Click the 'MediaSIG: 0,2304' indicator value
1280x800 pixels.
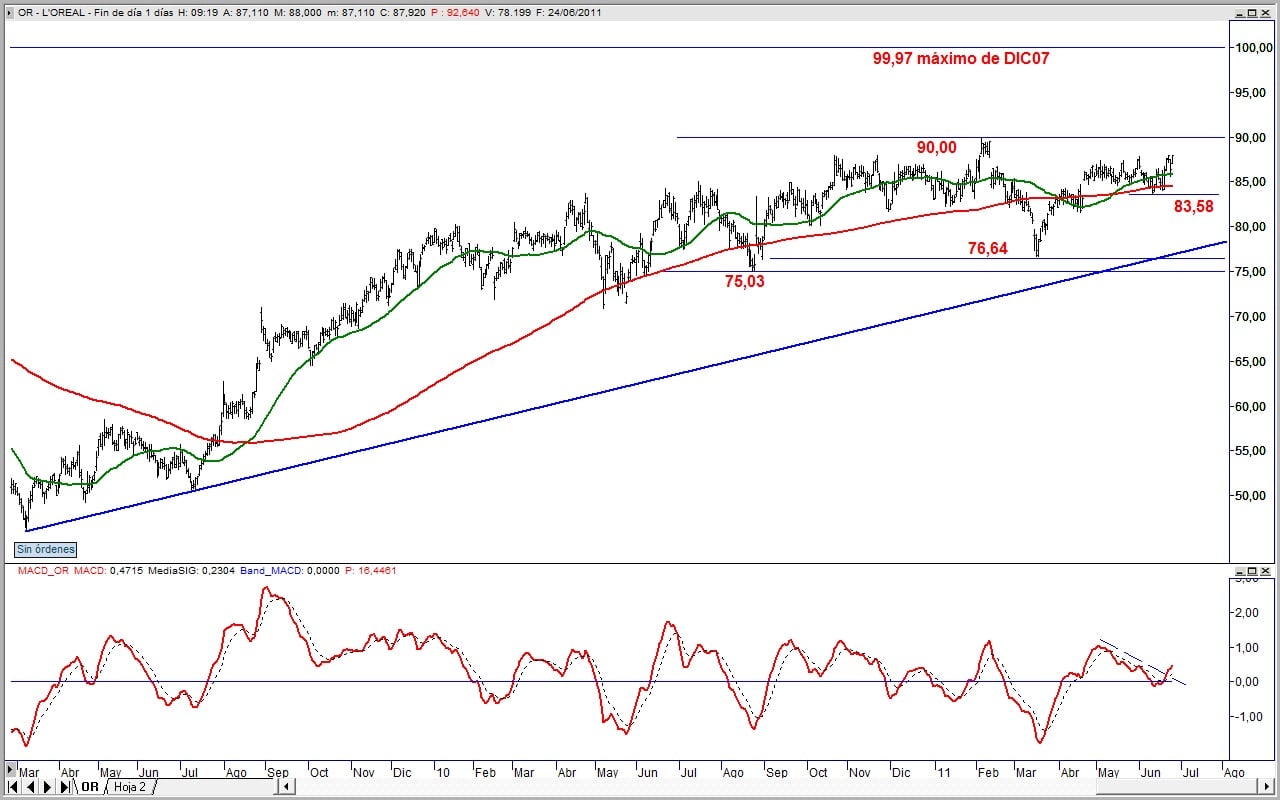[x=194, y=570]
